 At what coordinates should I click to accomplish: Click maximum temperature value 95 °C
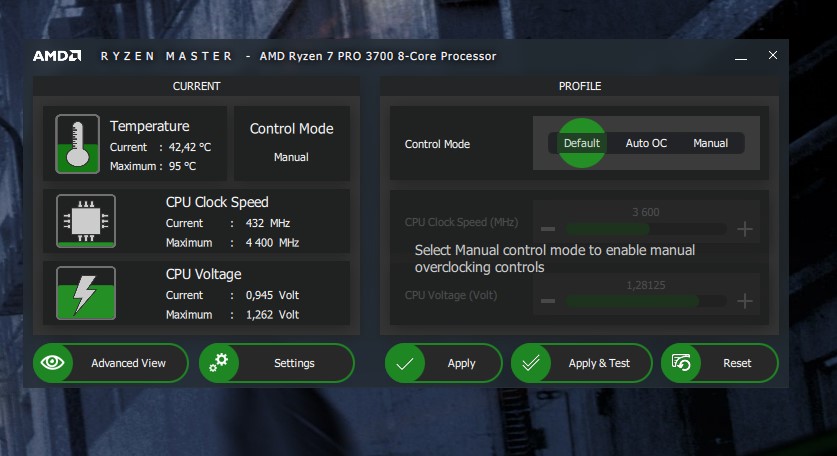[183, 166]
